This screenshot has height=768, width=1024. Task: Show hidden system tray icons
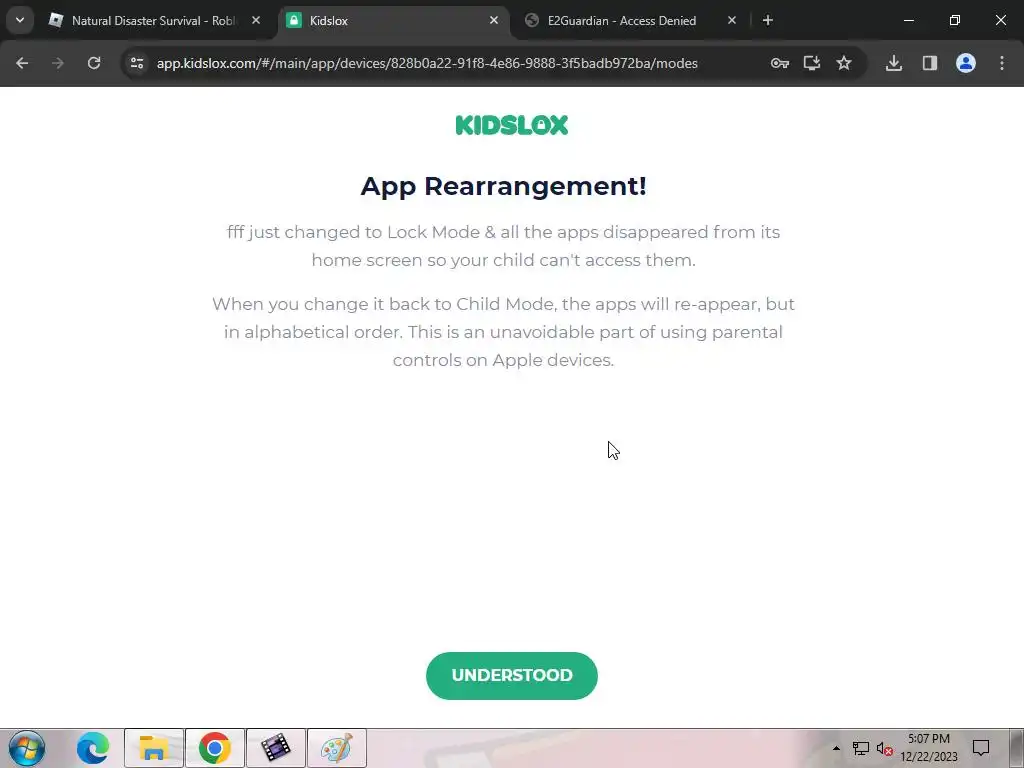point(836,748)
